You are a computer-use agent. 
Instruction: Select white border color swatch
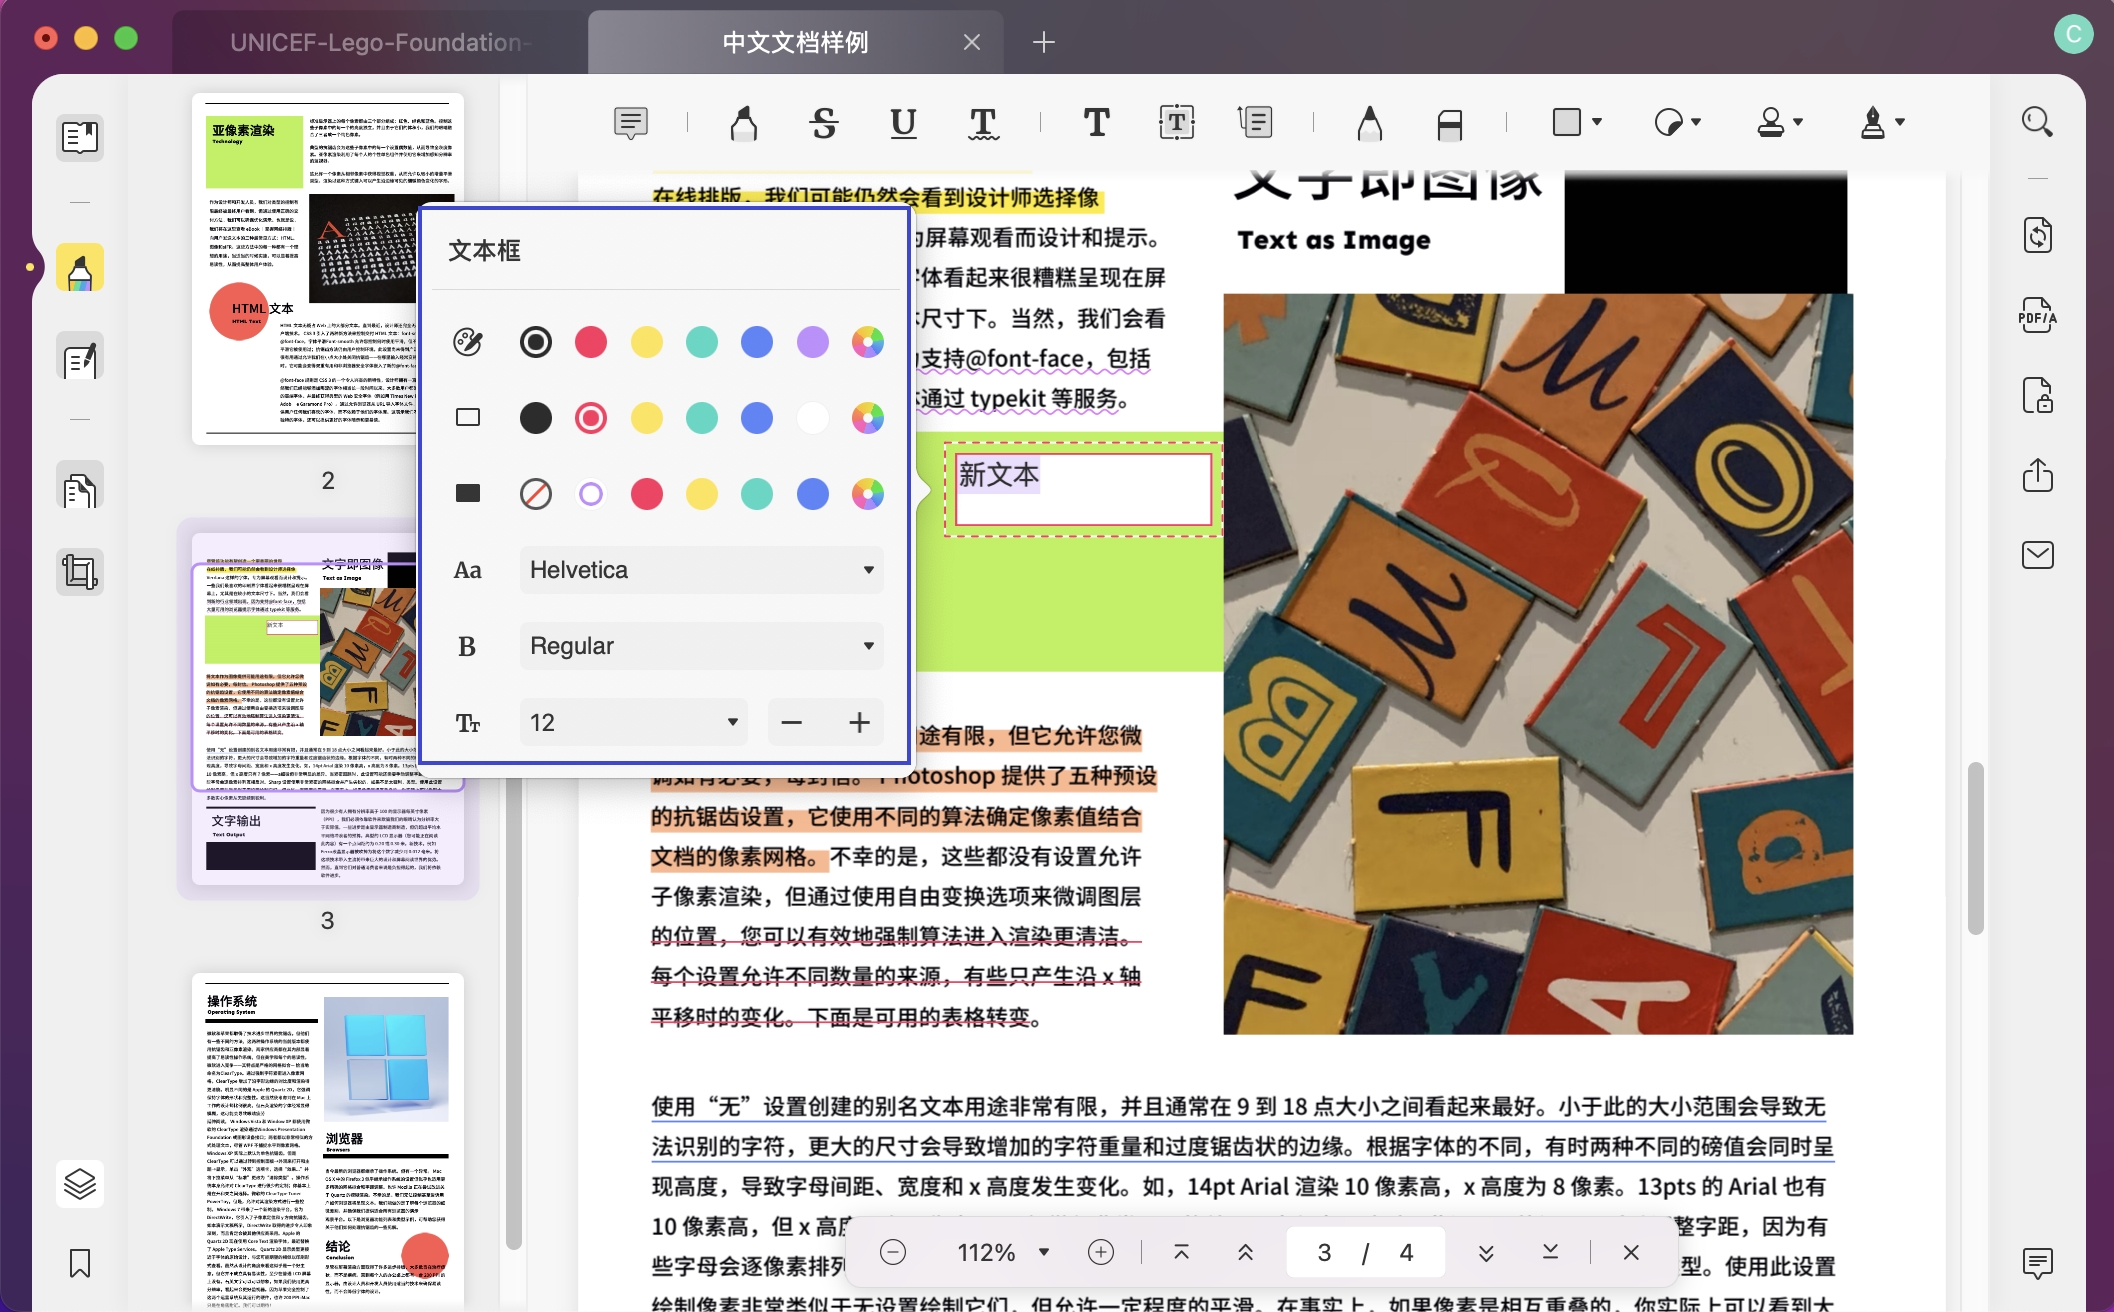click(x=812, y=418)
